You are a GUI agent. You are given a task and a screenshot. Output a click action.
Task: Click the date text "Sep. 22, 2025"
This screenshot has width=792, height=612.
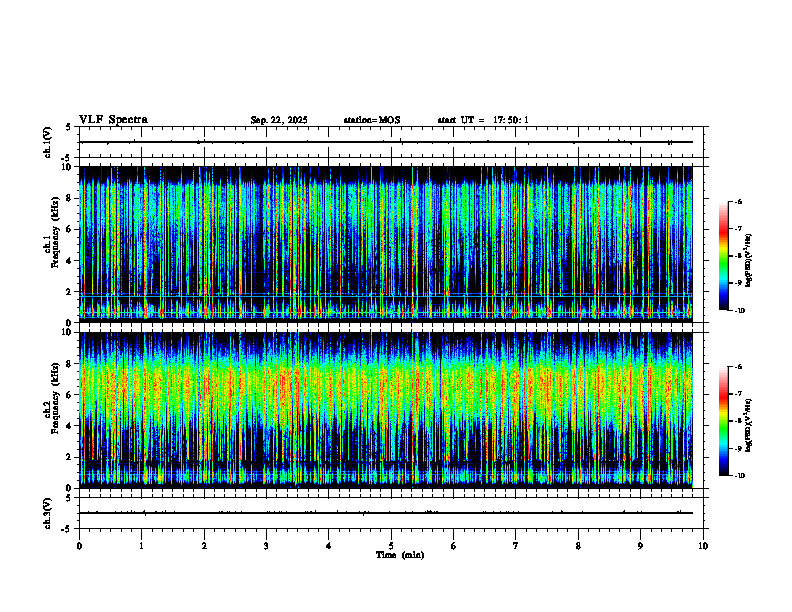pyautogui.click(x=279, y=120)
